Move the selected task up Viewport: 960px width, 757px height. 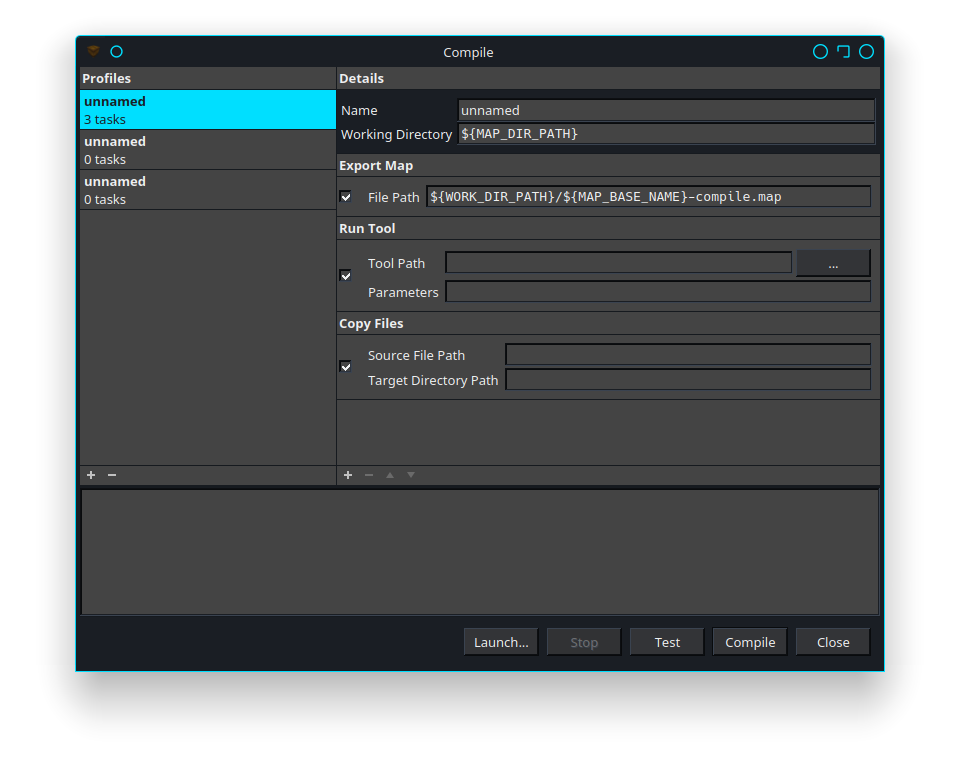coord(389,475)
